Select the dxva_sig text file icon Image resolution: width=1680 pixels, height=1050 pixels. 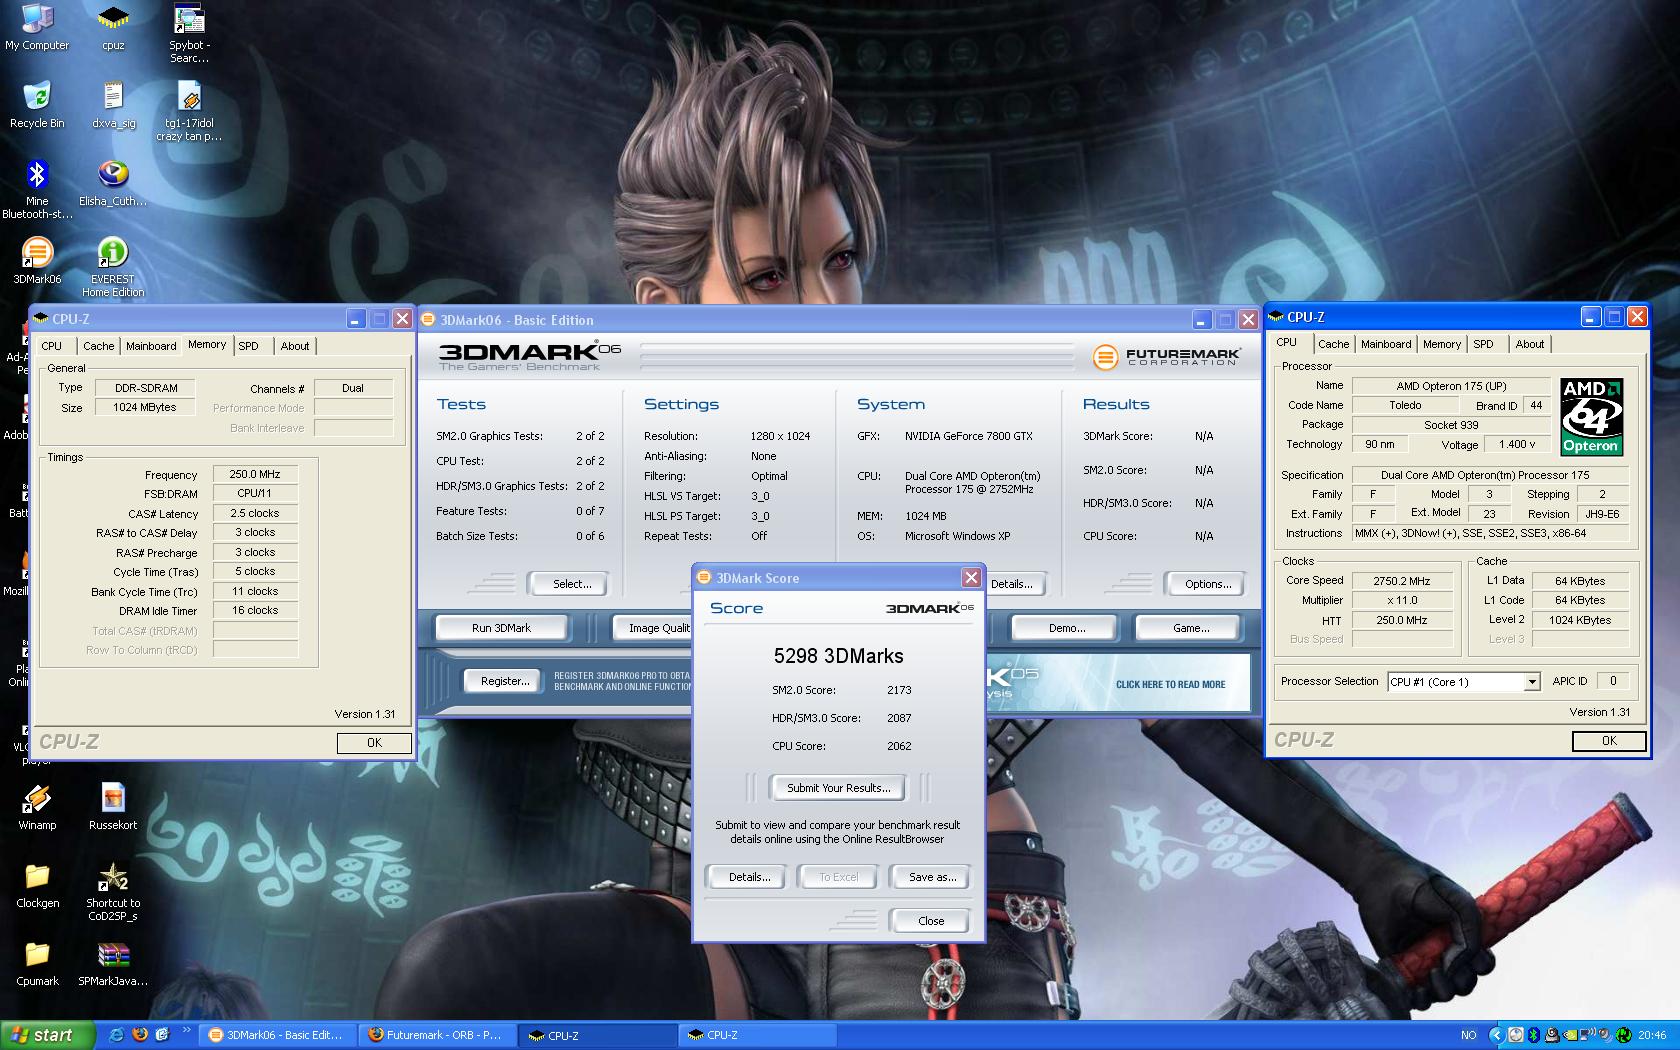[113, 105]
